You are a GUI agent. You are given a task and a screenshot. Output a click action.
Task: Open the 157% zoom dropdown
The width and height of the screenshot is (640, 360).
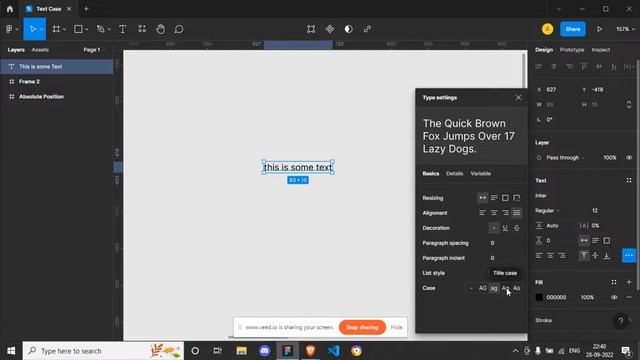625,29
